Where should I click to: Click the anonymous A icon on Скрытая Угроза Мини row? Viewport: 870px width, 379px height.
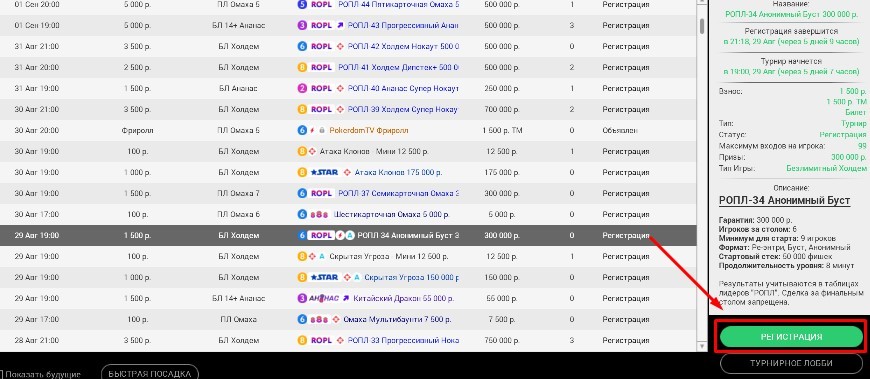[322, 256]
